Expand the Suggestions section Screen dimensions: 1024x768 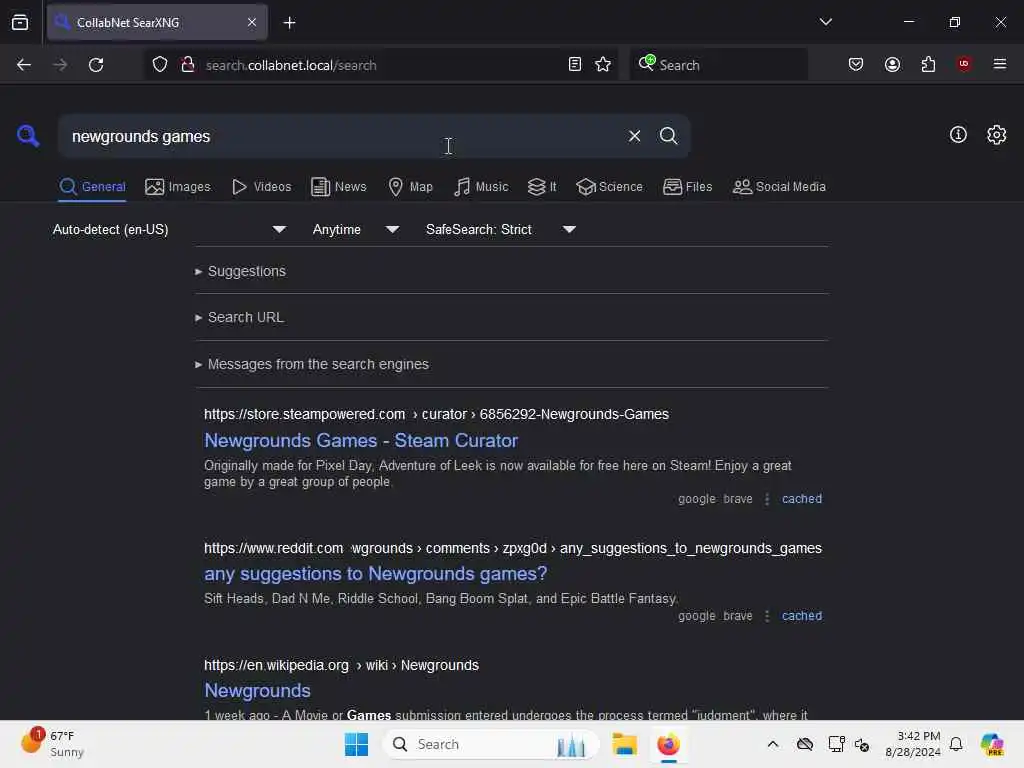click(240, 271)
